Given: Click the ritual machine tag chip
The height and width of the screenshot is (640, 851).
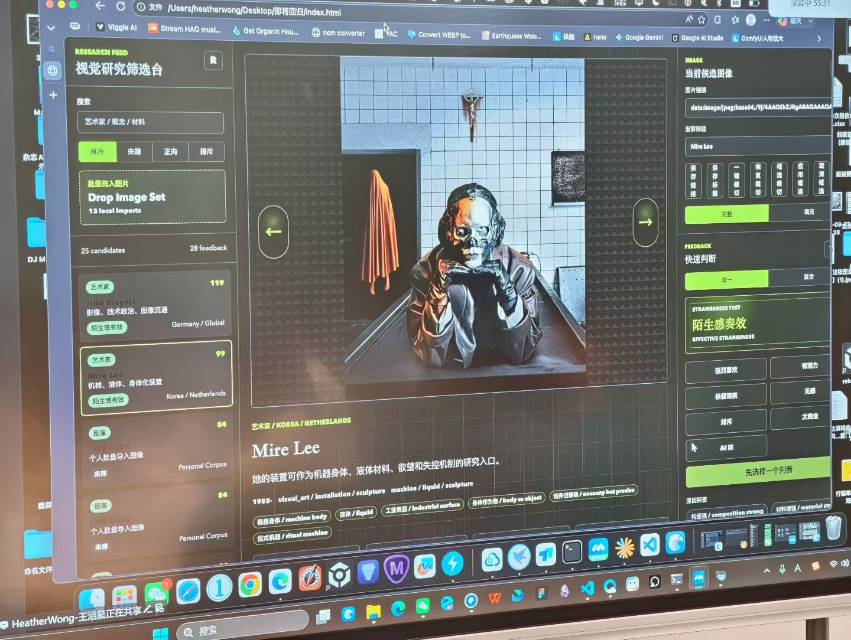Looking at the screenshot, I should [292, 536].
